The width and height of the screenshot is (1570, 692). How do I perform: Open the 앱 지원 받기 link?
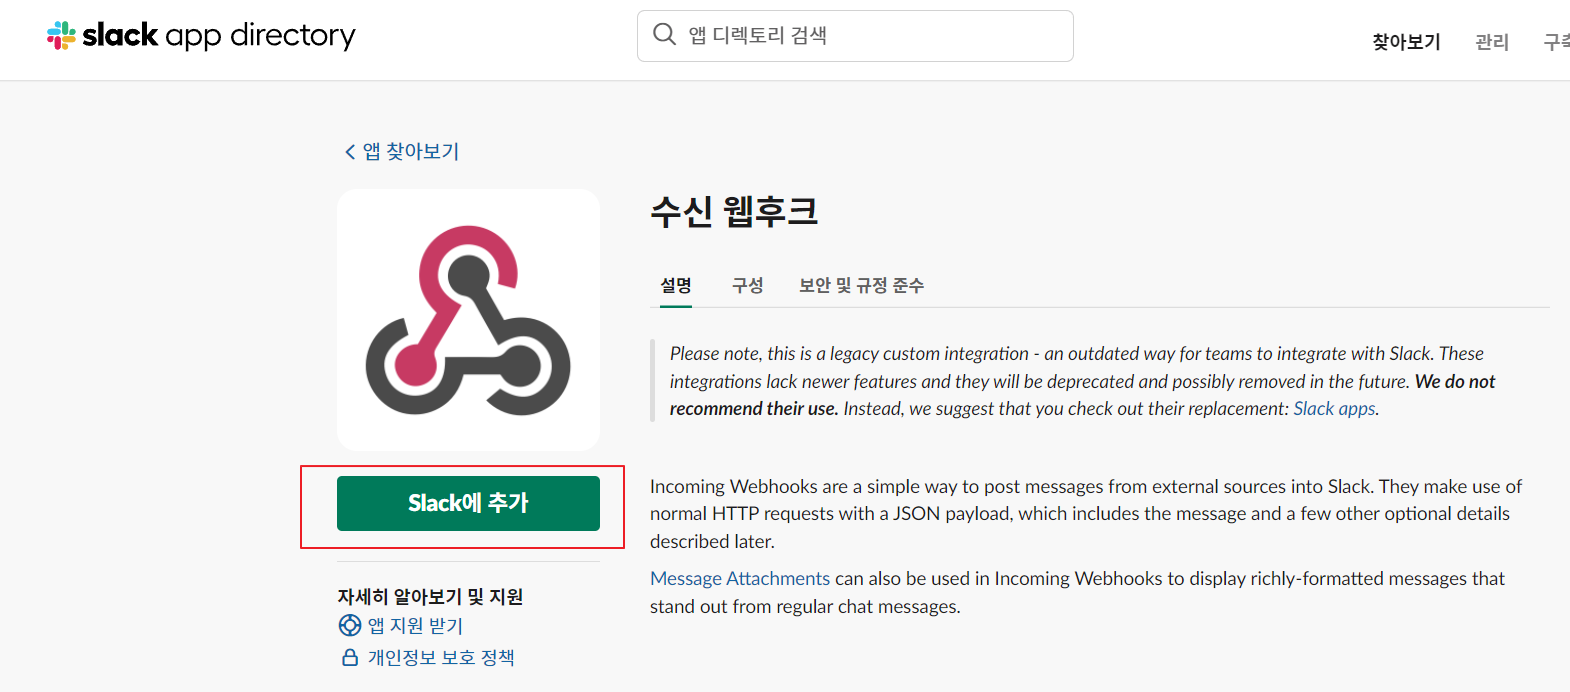[x=415, y=625]
